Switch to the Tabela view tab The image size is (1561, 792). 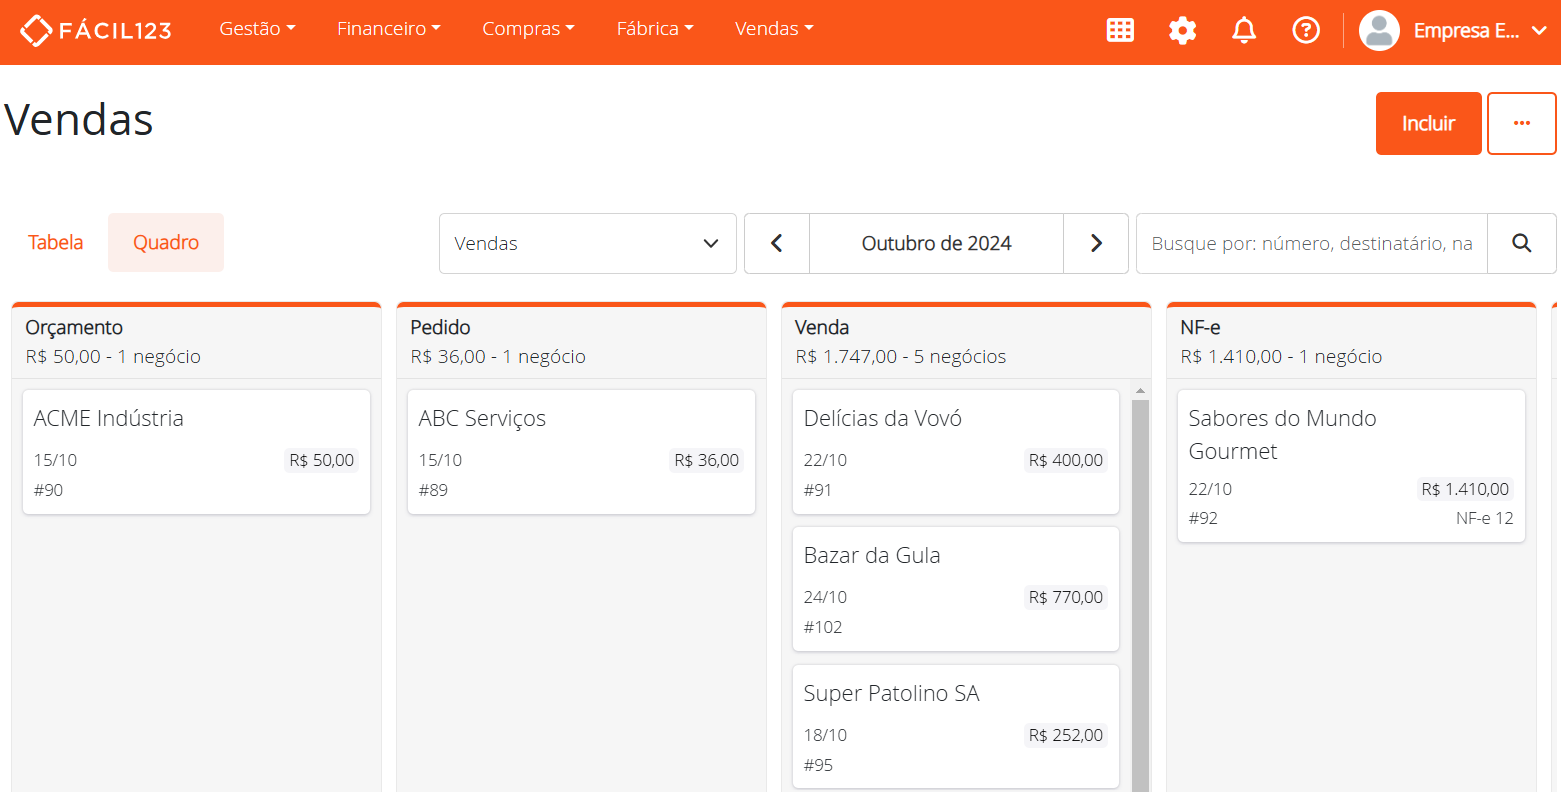point(55,242)
